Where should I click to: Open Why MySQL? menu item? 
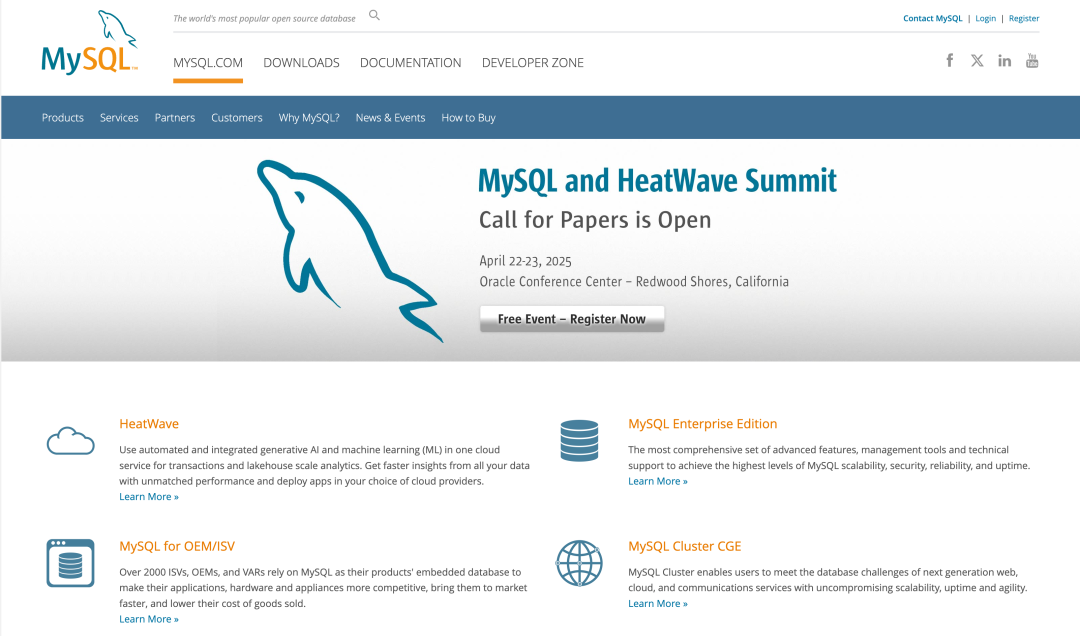tap(309, 118)
